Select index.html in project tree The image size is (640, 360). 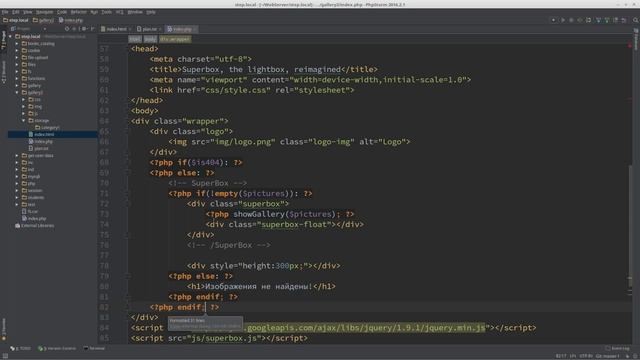click(53, 134)
